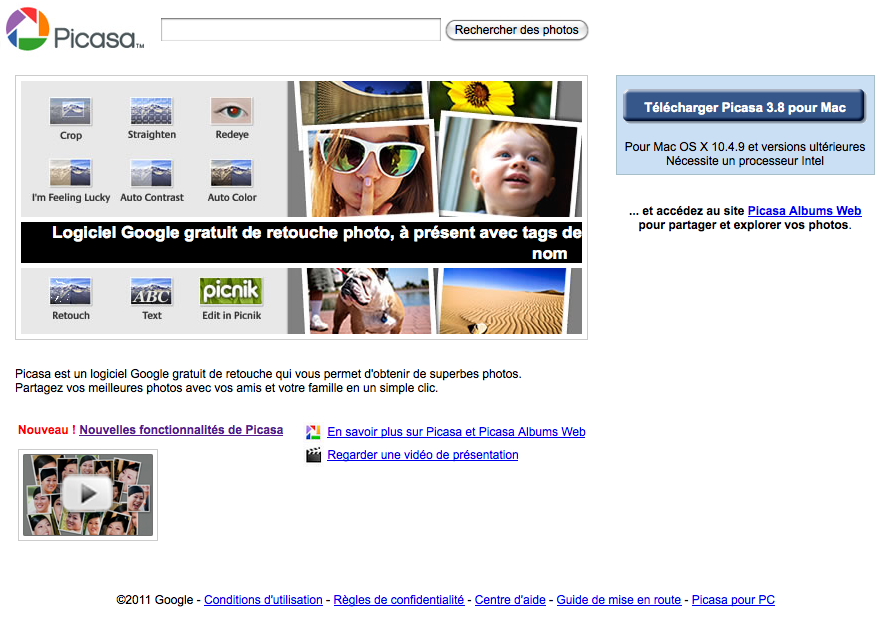Select the Crop tool icon
890x621 pixels.
(71, 110)
